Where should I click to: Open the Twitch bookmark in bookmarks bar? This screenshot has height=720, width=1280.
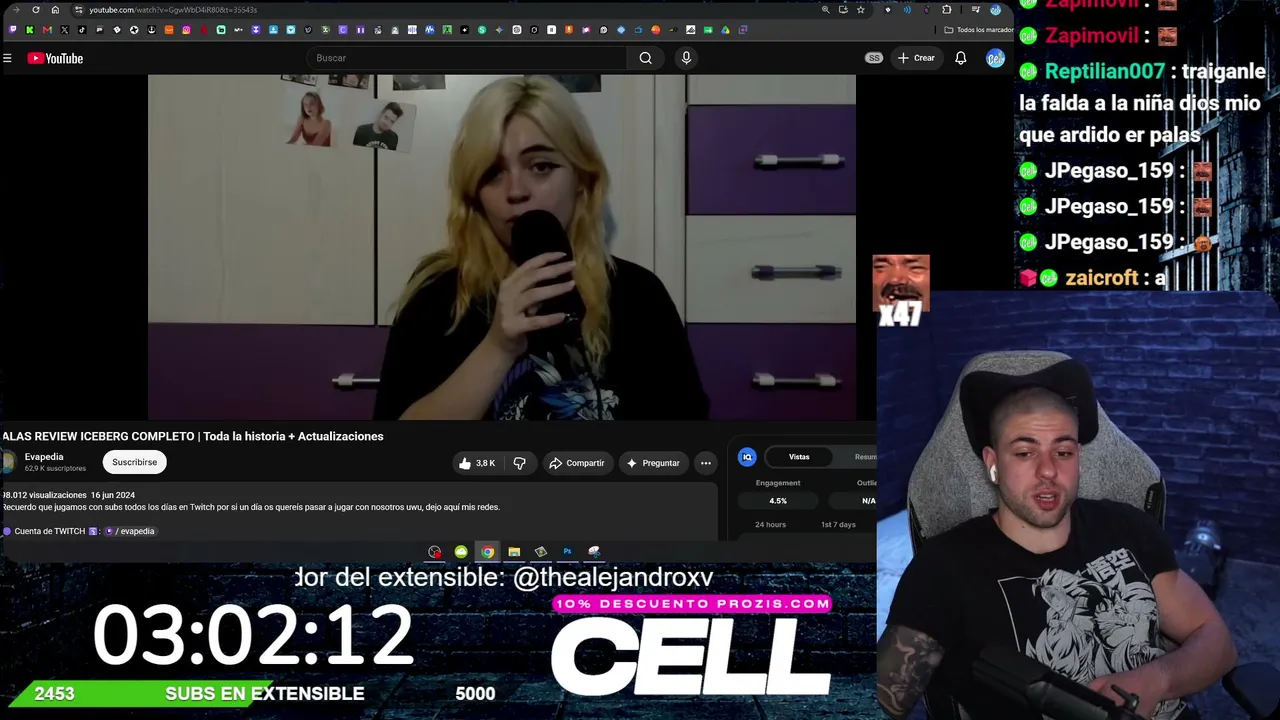pyautogui.click(x=12, y=30)
